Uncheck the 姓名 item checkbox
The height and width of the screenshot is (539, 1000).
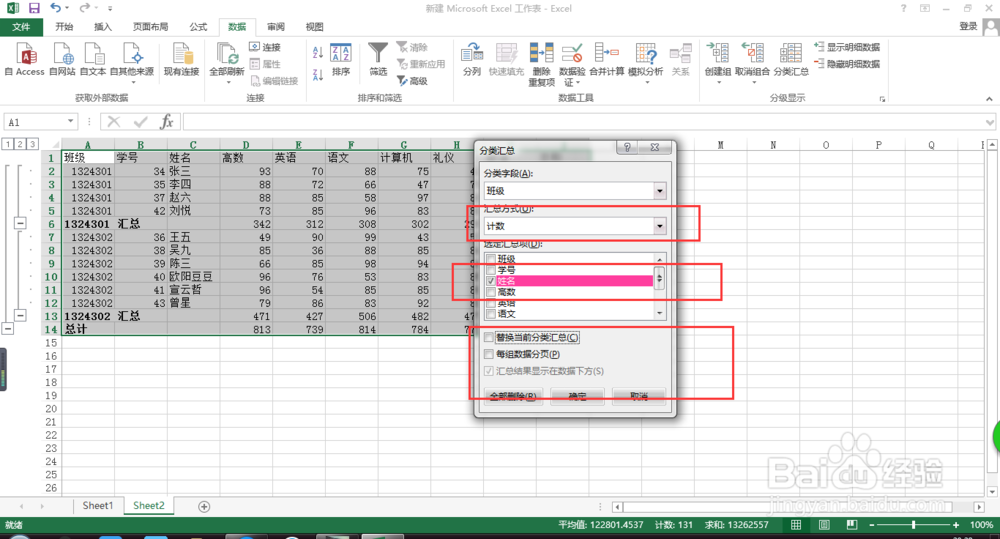[490, 281]
